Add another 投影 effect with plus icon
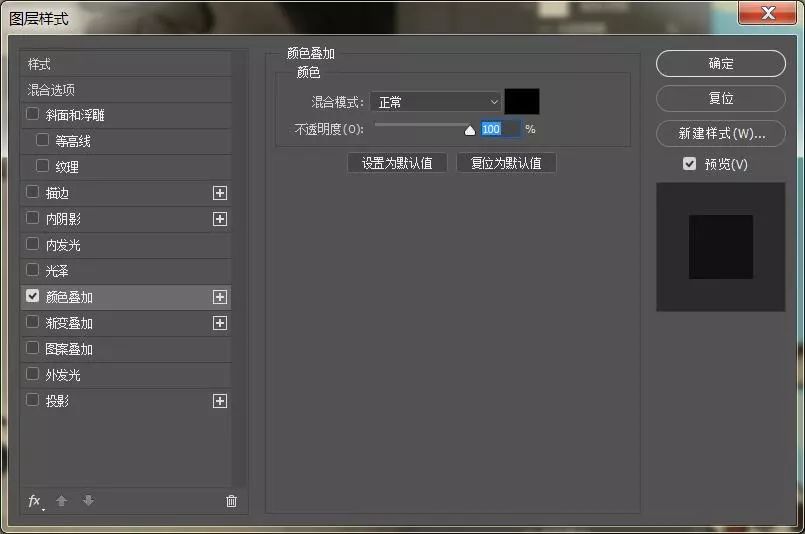805x534 pixels. coord(220,401)
